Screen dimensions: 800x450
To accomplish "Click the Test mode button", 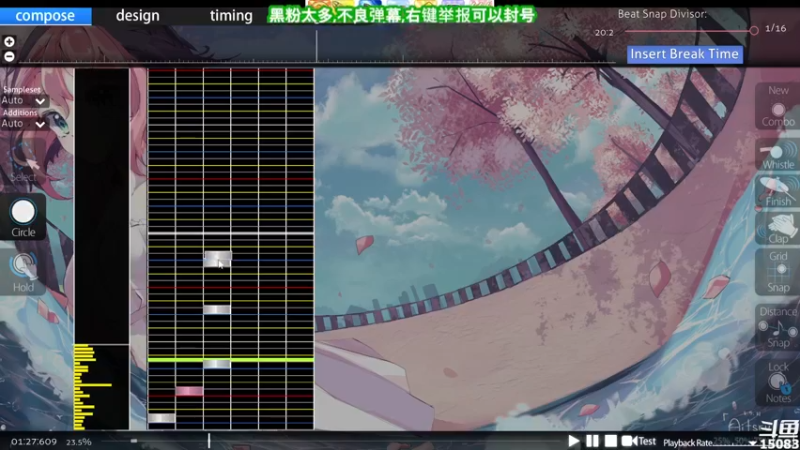I will pyautogui.click(x=639, y=441).
